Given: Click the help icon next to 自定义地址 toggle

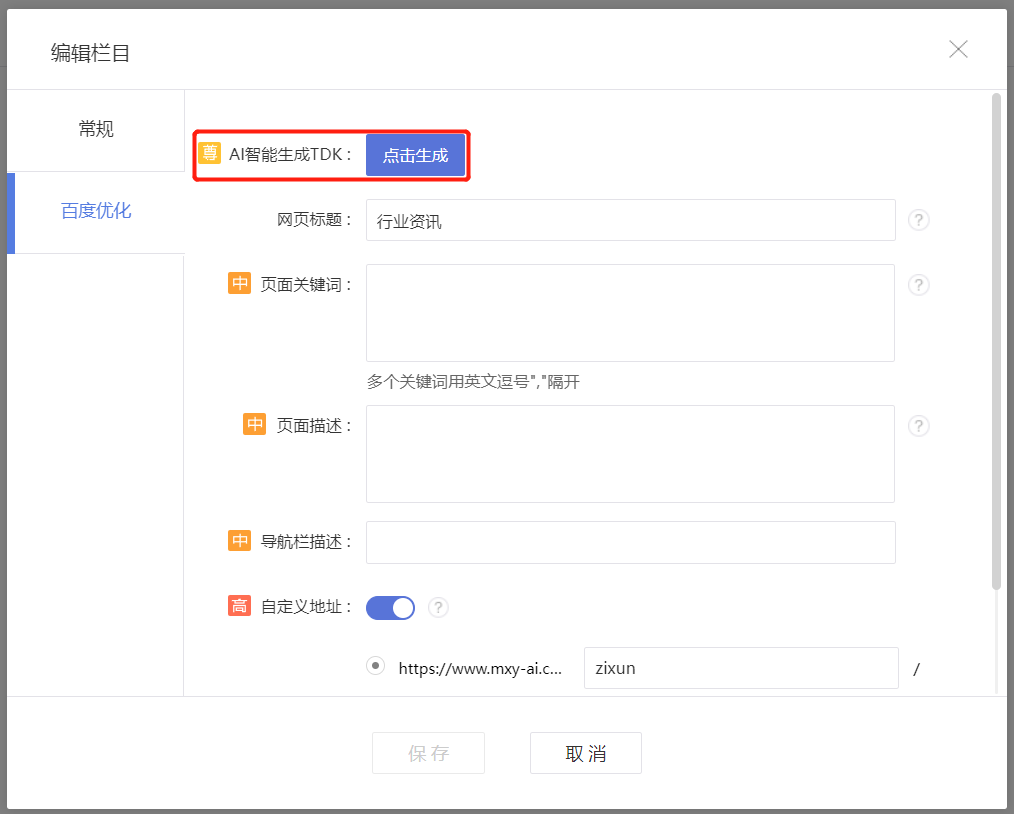Looking at the screenshot, I should tap(438, 607).
